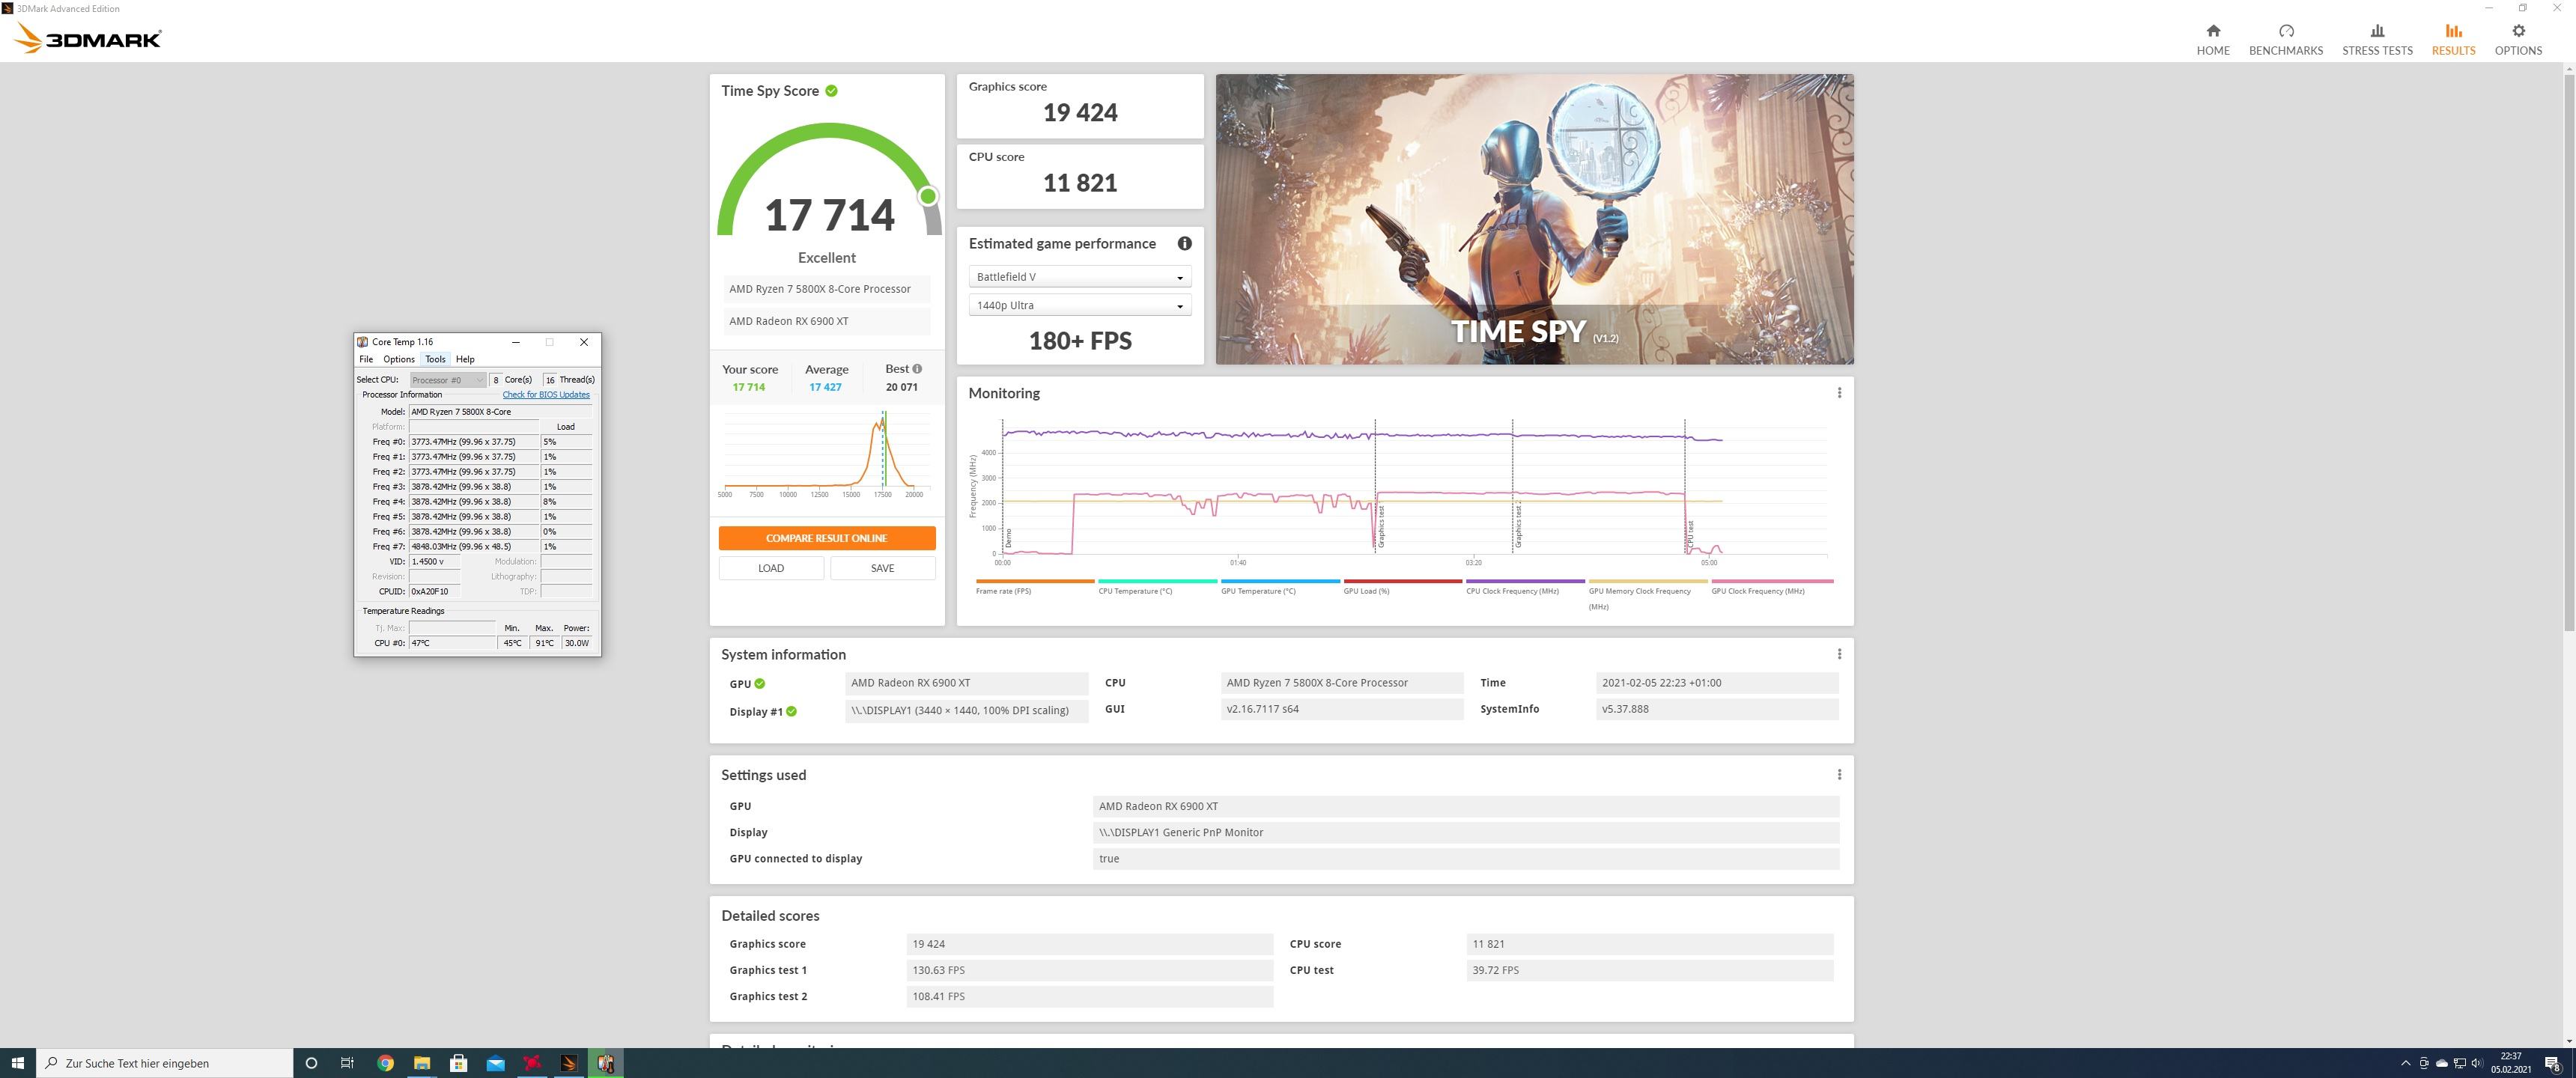
Task: Click the OneDrive cloud tray icon
Action: coord(2441,1063)
